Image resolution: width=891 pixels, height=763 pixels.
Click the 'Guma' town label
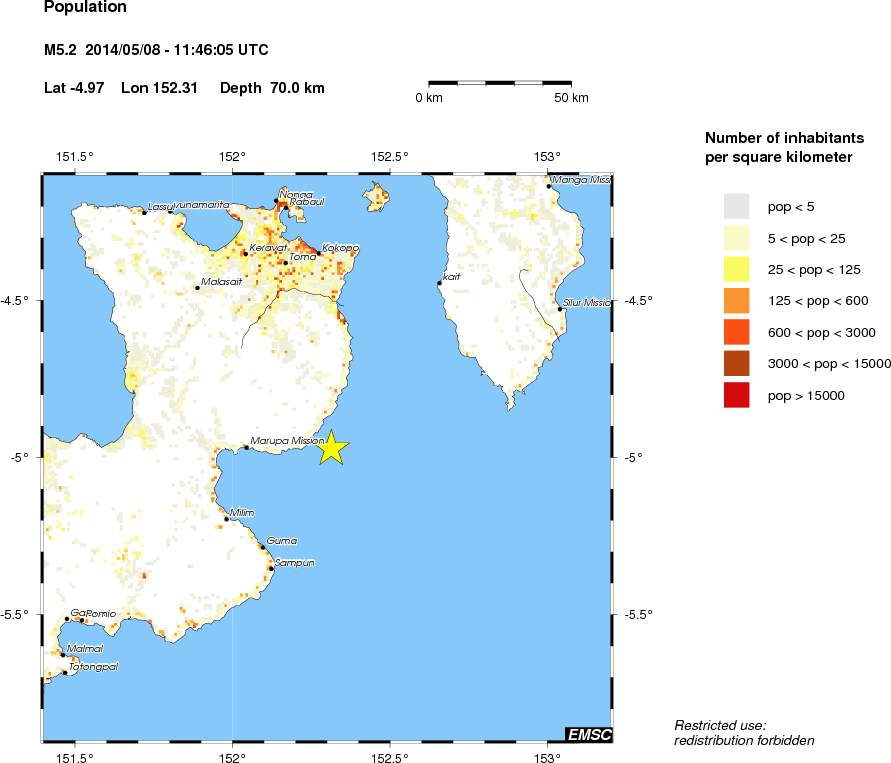click(x=281, y=540)
